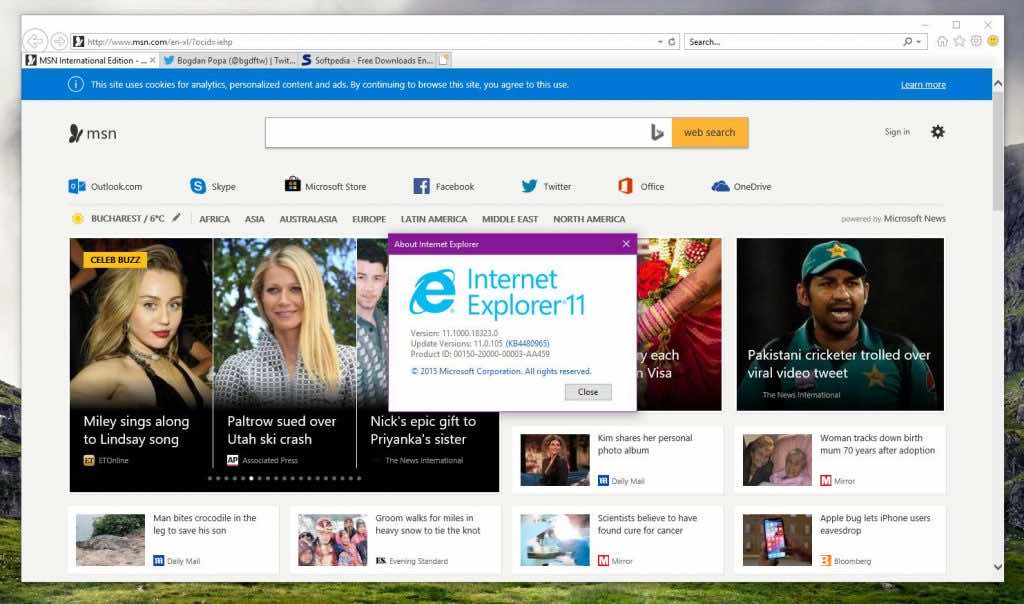Click the browser back arrow button

[x=36, y=41]
